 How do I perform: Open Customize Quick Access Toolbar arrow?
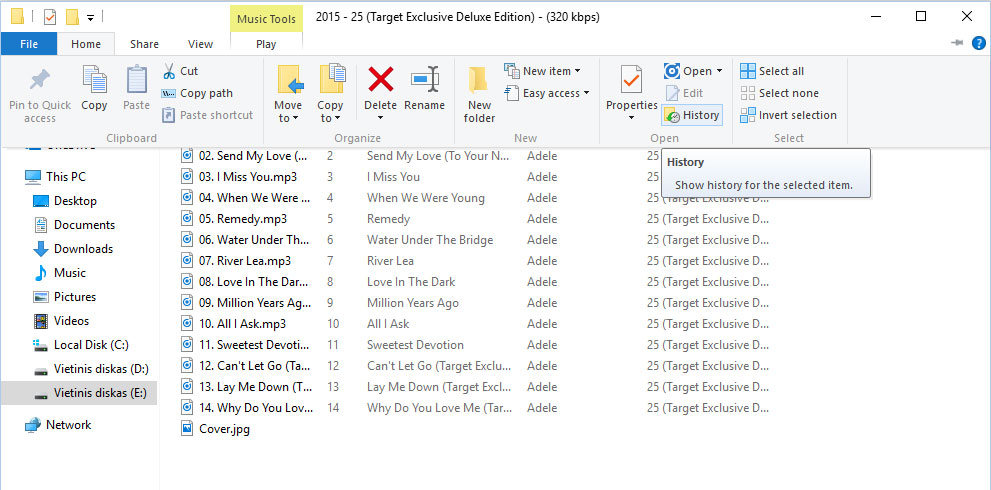click(x=90, y=18)
